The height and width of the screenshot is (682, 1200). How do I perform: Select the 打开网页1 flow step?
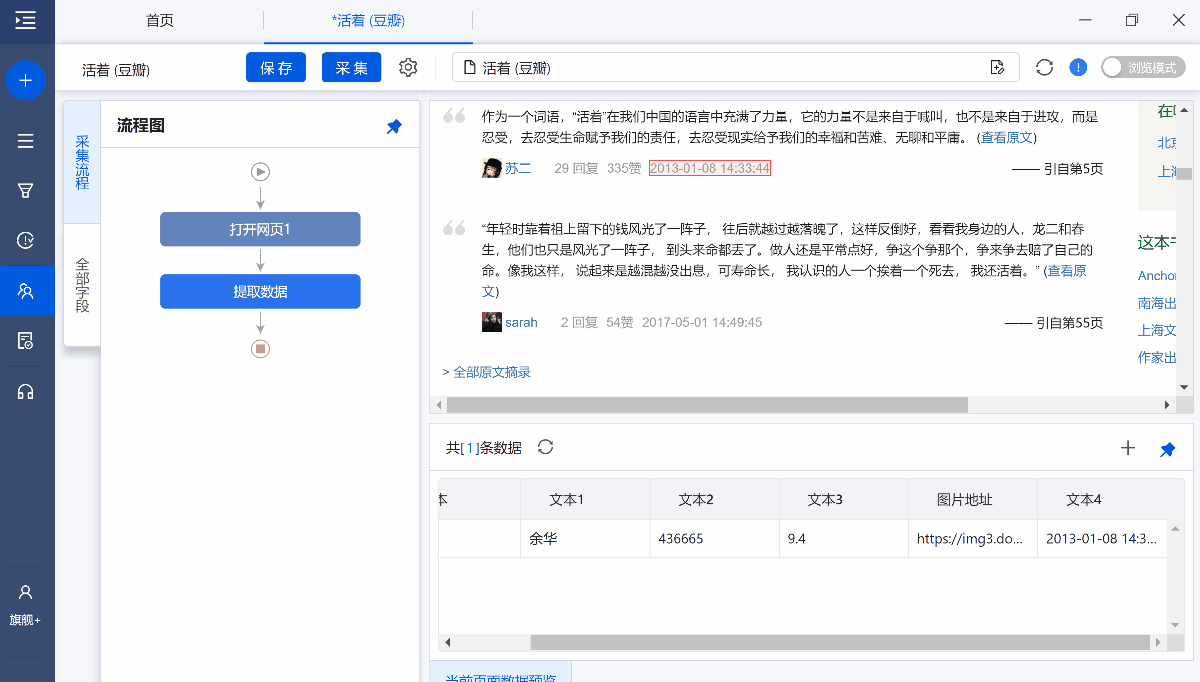coord(260,229)
